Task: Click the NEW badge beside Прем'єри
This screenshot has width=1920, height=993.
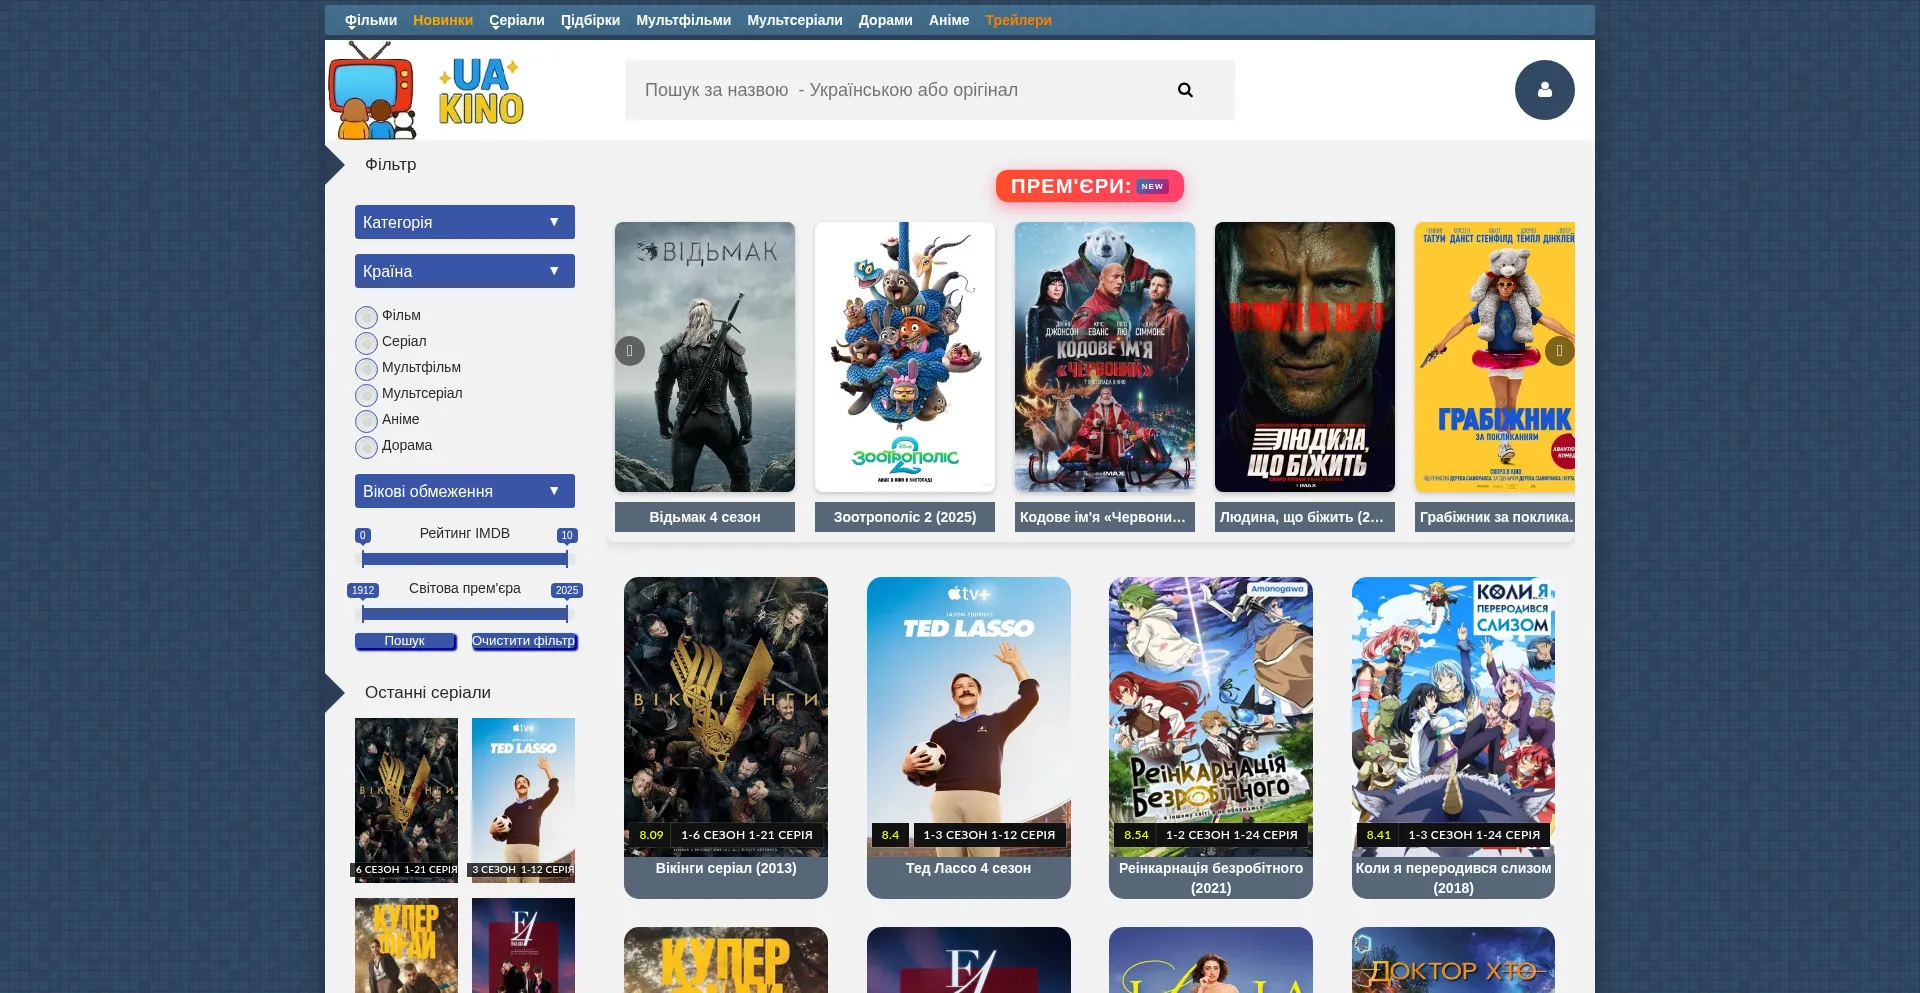Action: (1152, 187)
